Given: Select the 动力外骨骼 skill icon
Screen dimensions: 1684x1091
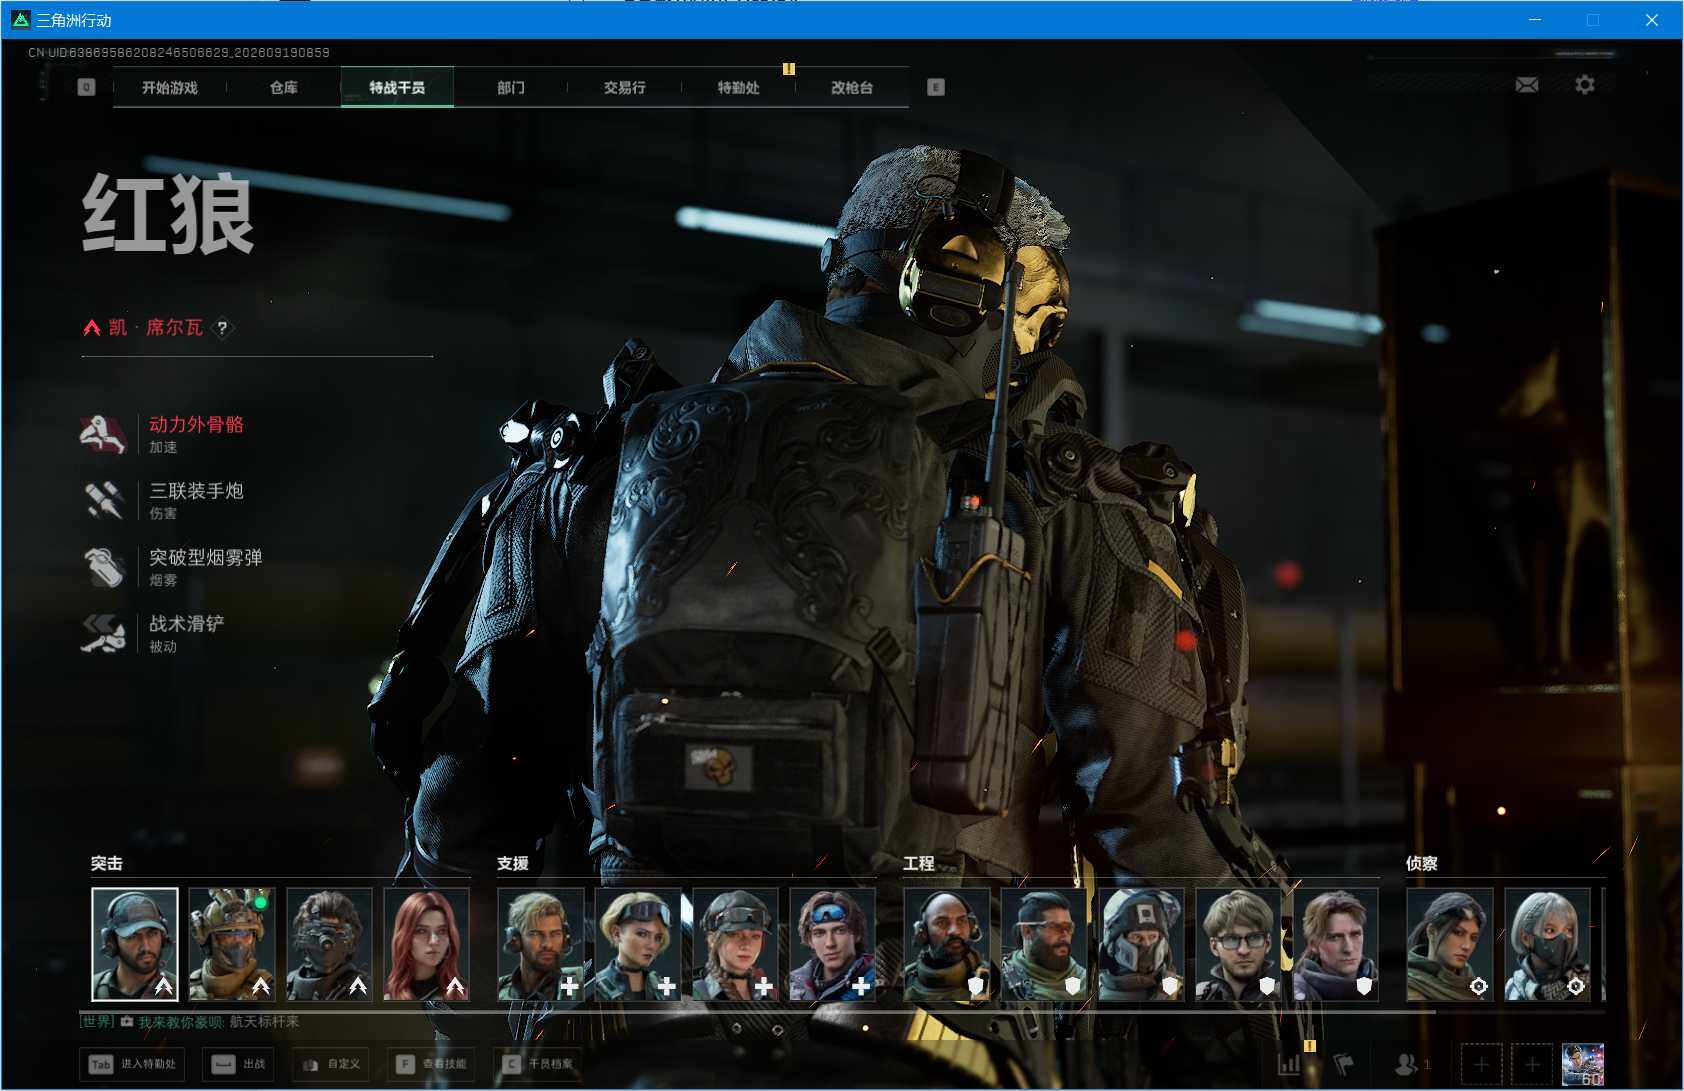Looking at the screenshot, I should 103,434.
